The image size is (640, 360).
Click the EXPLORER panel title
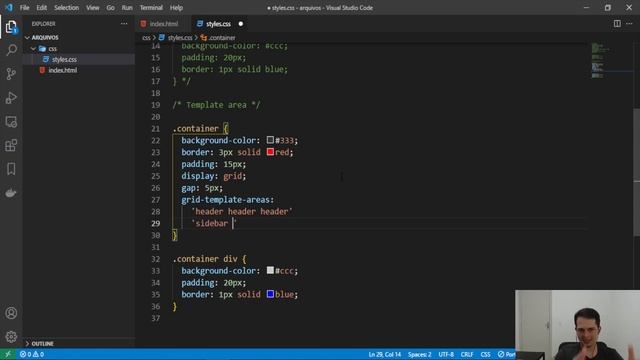[44, 24]
